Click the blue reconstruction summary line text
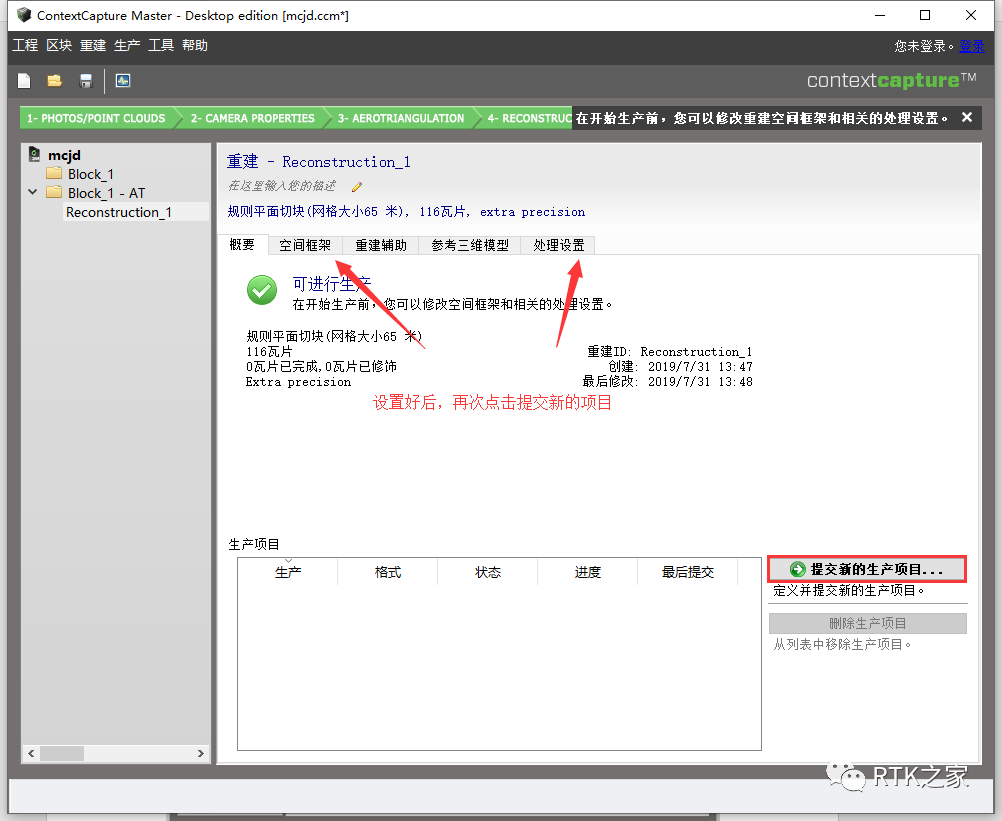The height and width of the screenshot is (821, 1002). (x=406, y=211)
